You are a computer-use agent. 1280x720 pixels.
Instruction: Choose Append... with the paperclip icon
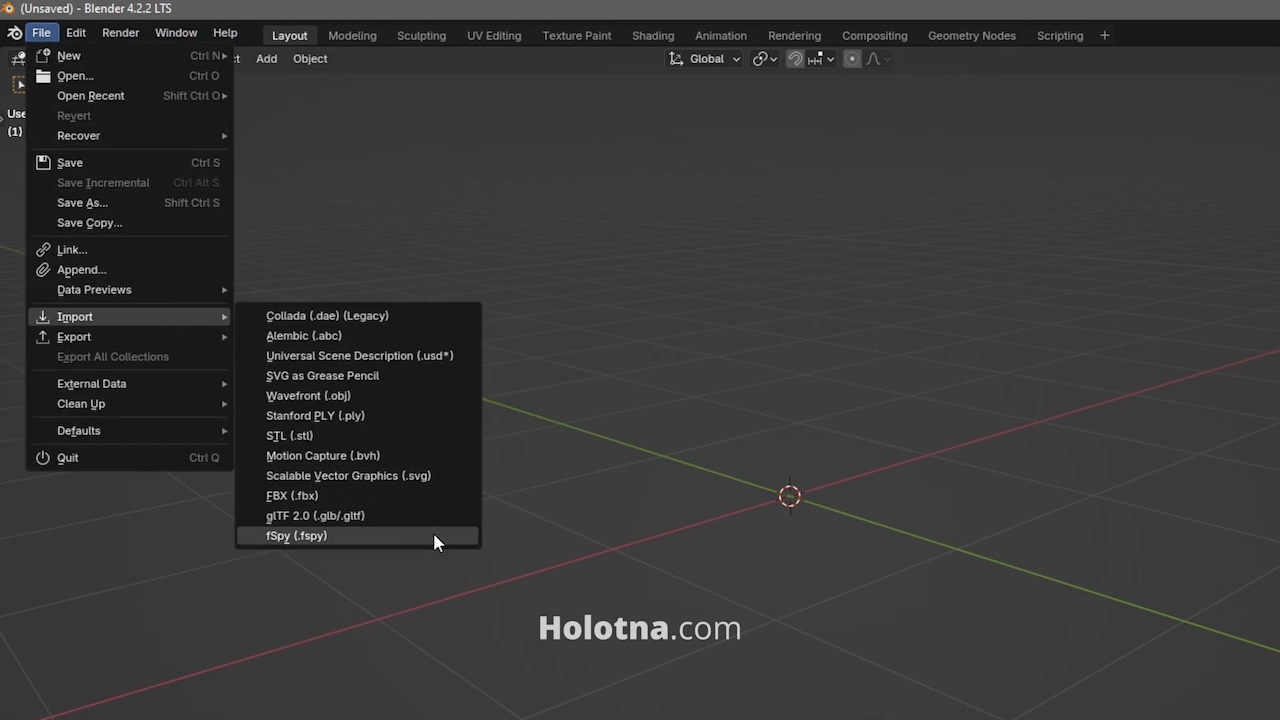tap(130, 270)
